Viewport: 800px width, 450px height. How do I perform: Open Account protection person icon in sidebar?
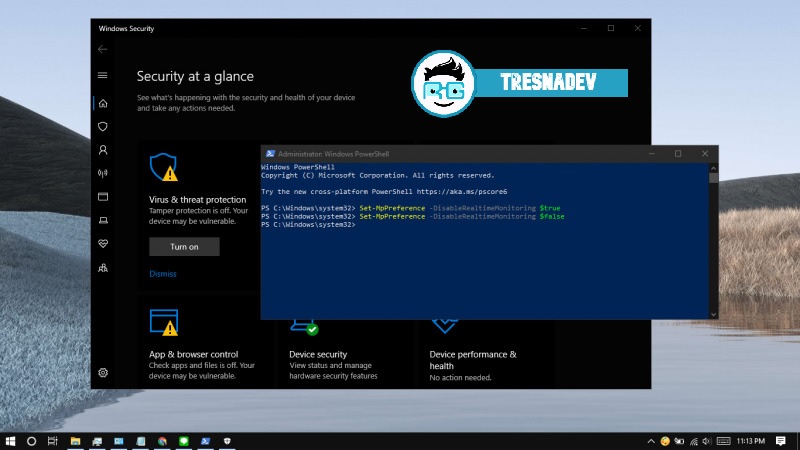click(103, 150)
